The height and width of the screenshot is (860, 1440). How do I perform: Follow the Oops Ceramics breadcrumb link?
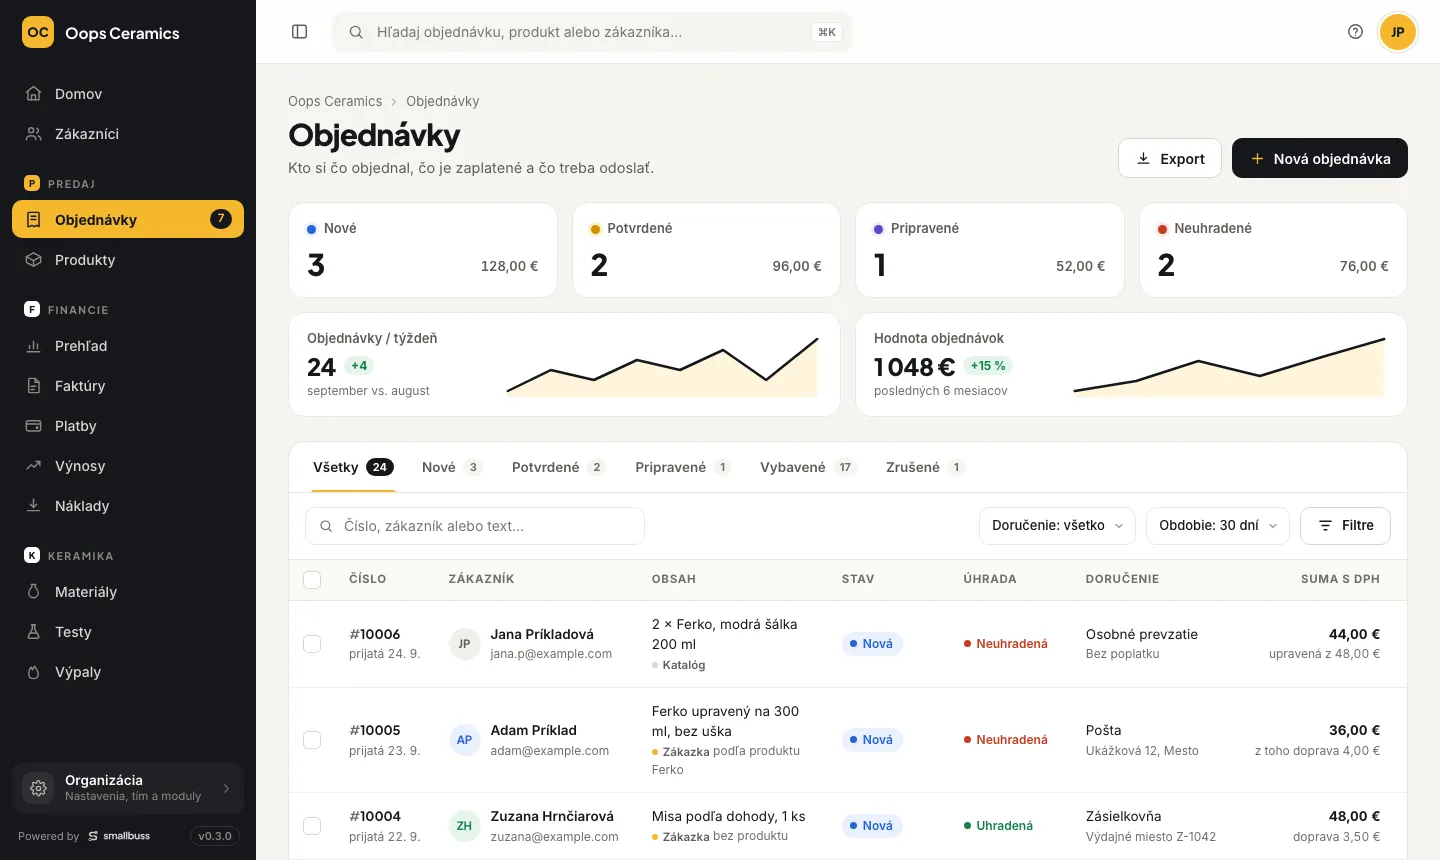coord(335,101)
